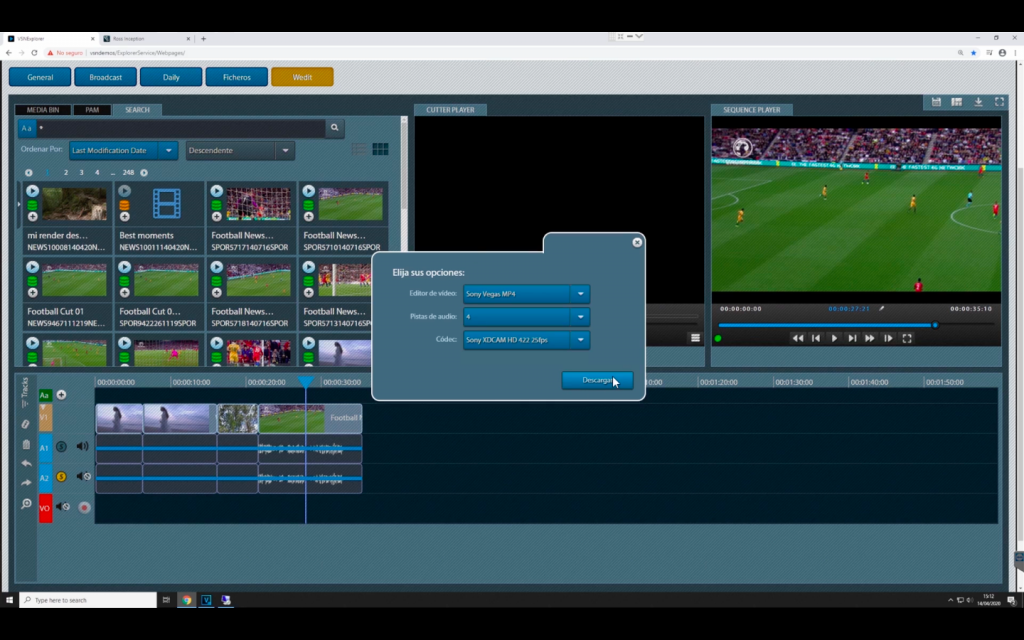Open the cutter player hamburger menu

tap(696, 338)
